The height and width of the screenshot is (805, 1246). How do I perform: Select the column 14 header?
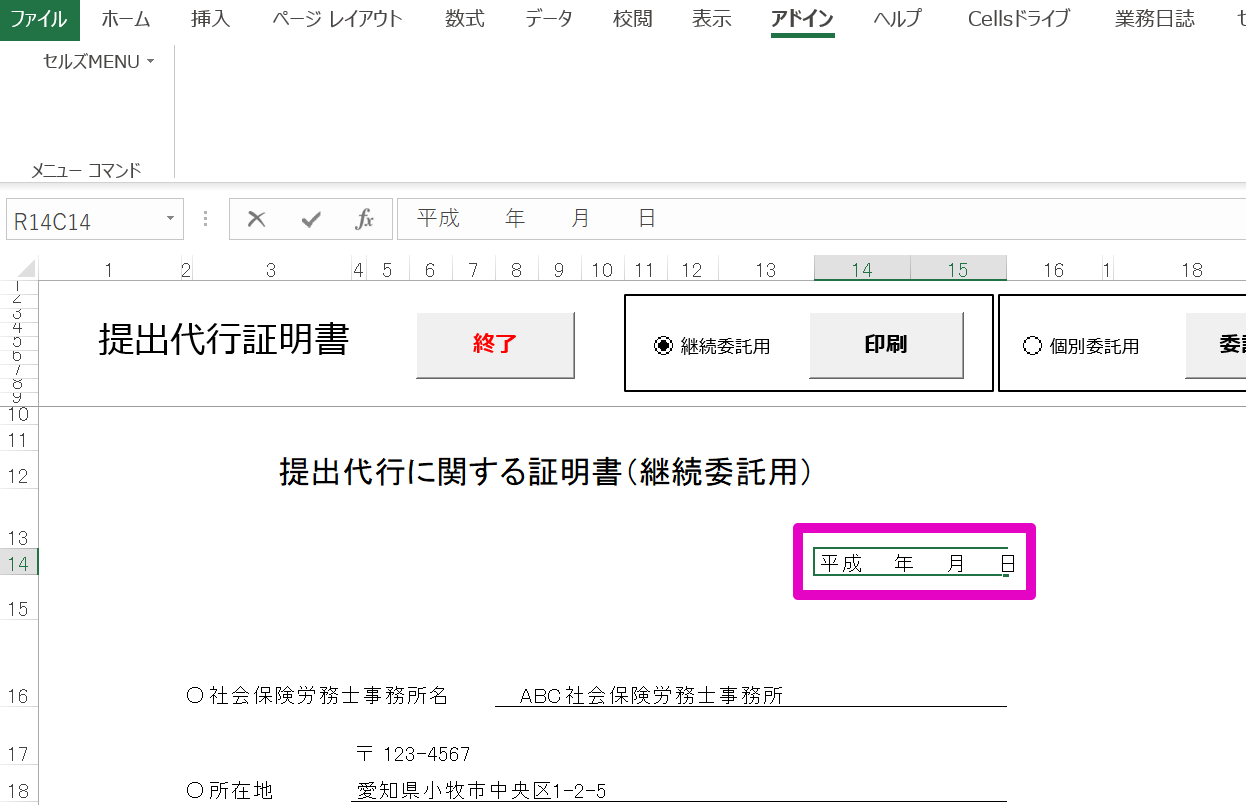(862, 269)
